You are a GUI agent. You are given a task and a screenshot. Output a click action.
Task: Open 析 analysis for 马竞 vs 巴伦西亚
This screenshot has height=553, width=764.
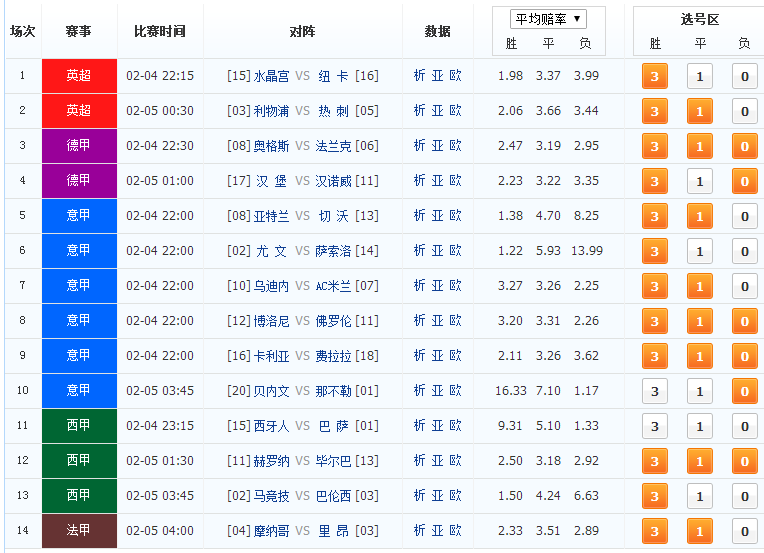[420, 496]
